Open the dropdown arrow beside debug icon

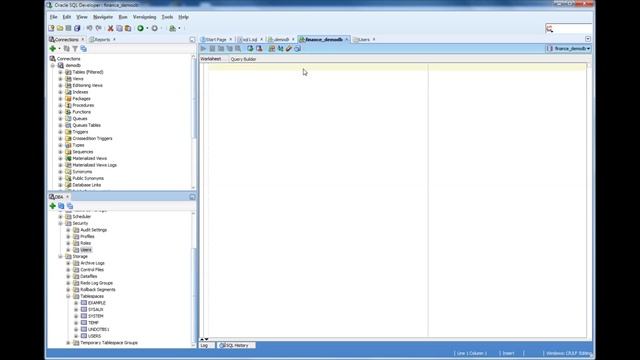(179, 28)
